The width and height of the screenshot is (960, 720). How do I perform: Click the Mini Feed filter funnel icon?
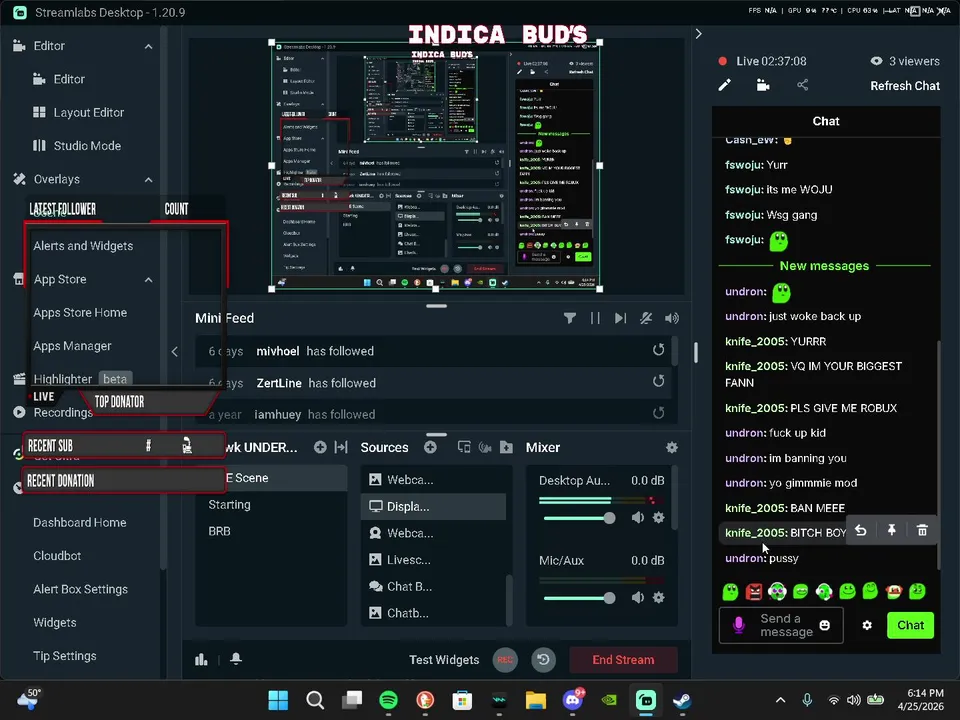click(569, 318)
